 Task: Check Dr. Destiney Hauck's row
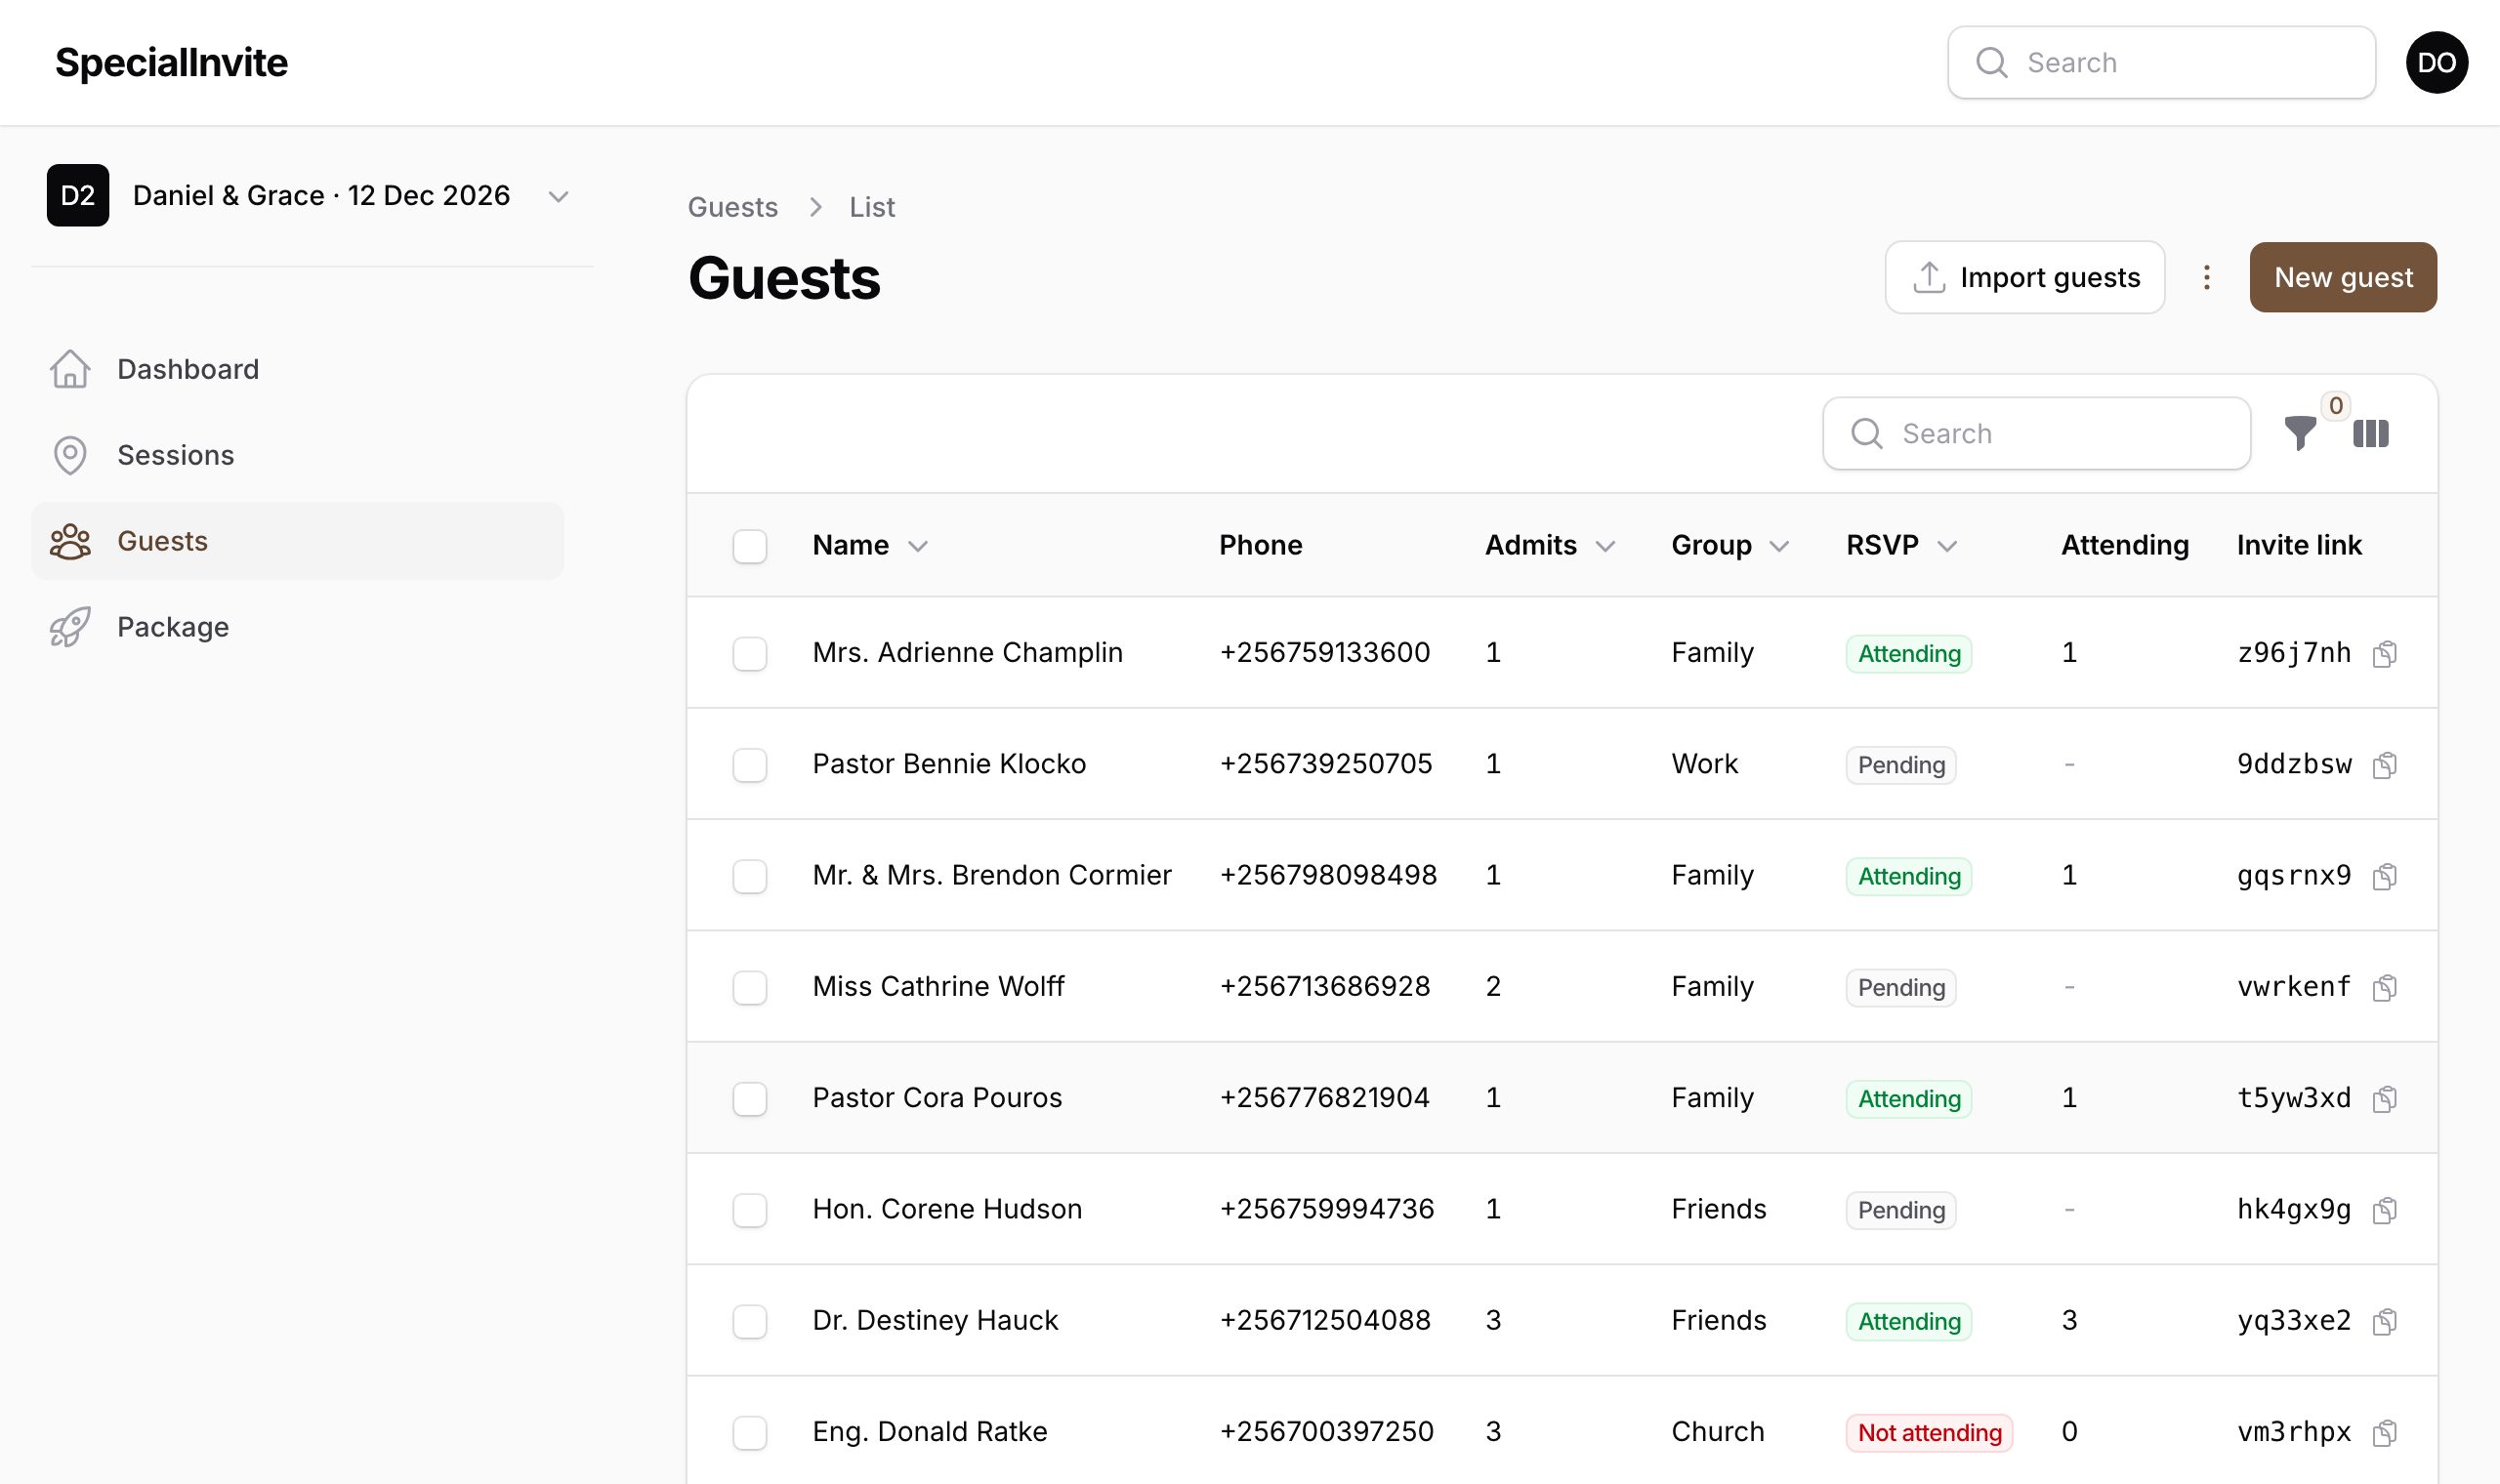pos(750,1322)
